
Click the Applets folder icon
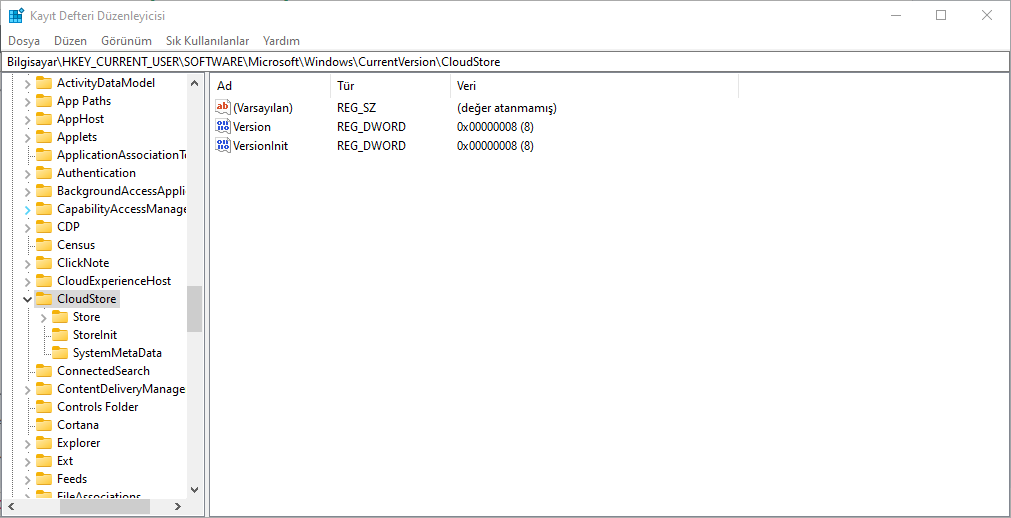[44, 137]
